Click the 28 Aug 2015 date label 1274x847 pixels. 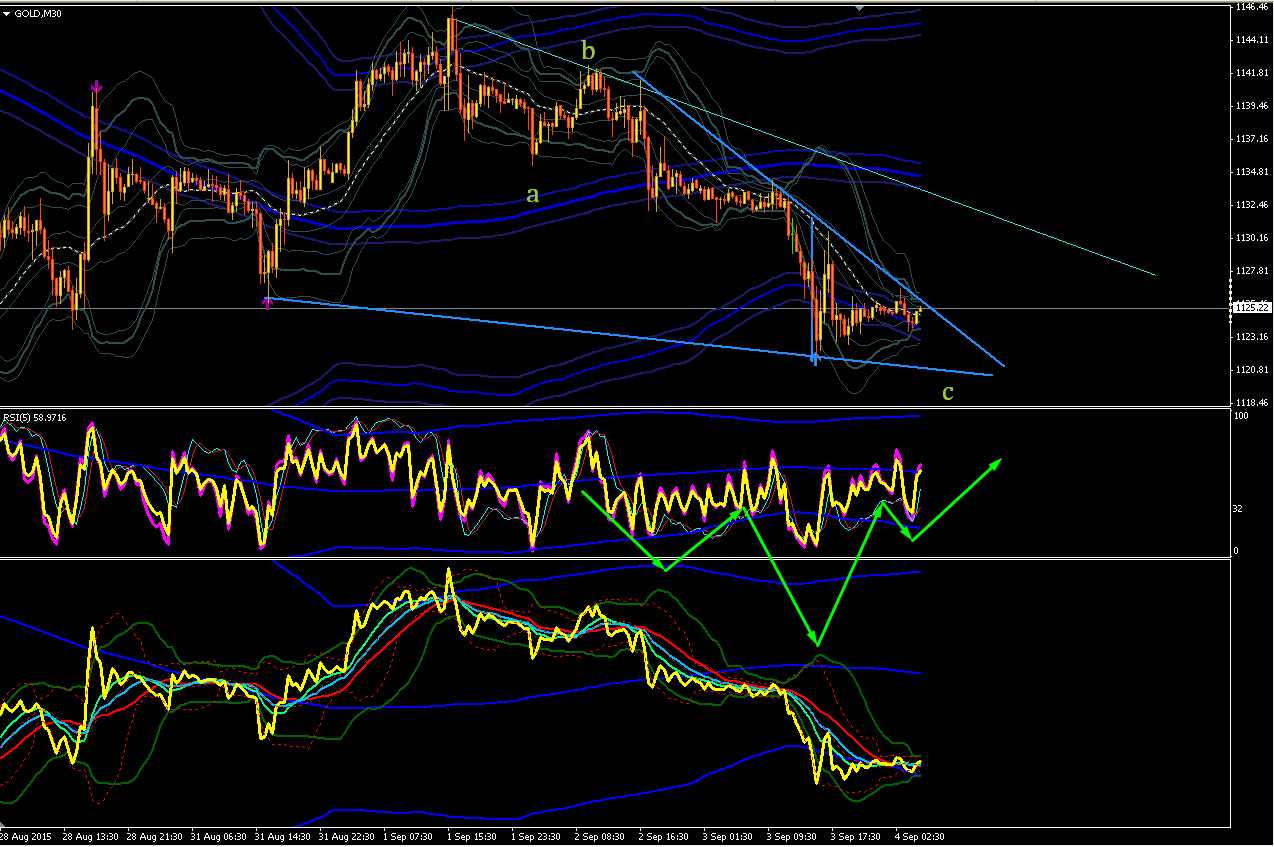click(27, 835)
